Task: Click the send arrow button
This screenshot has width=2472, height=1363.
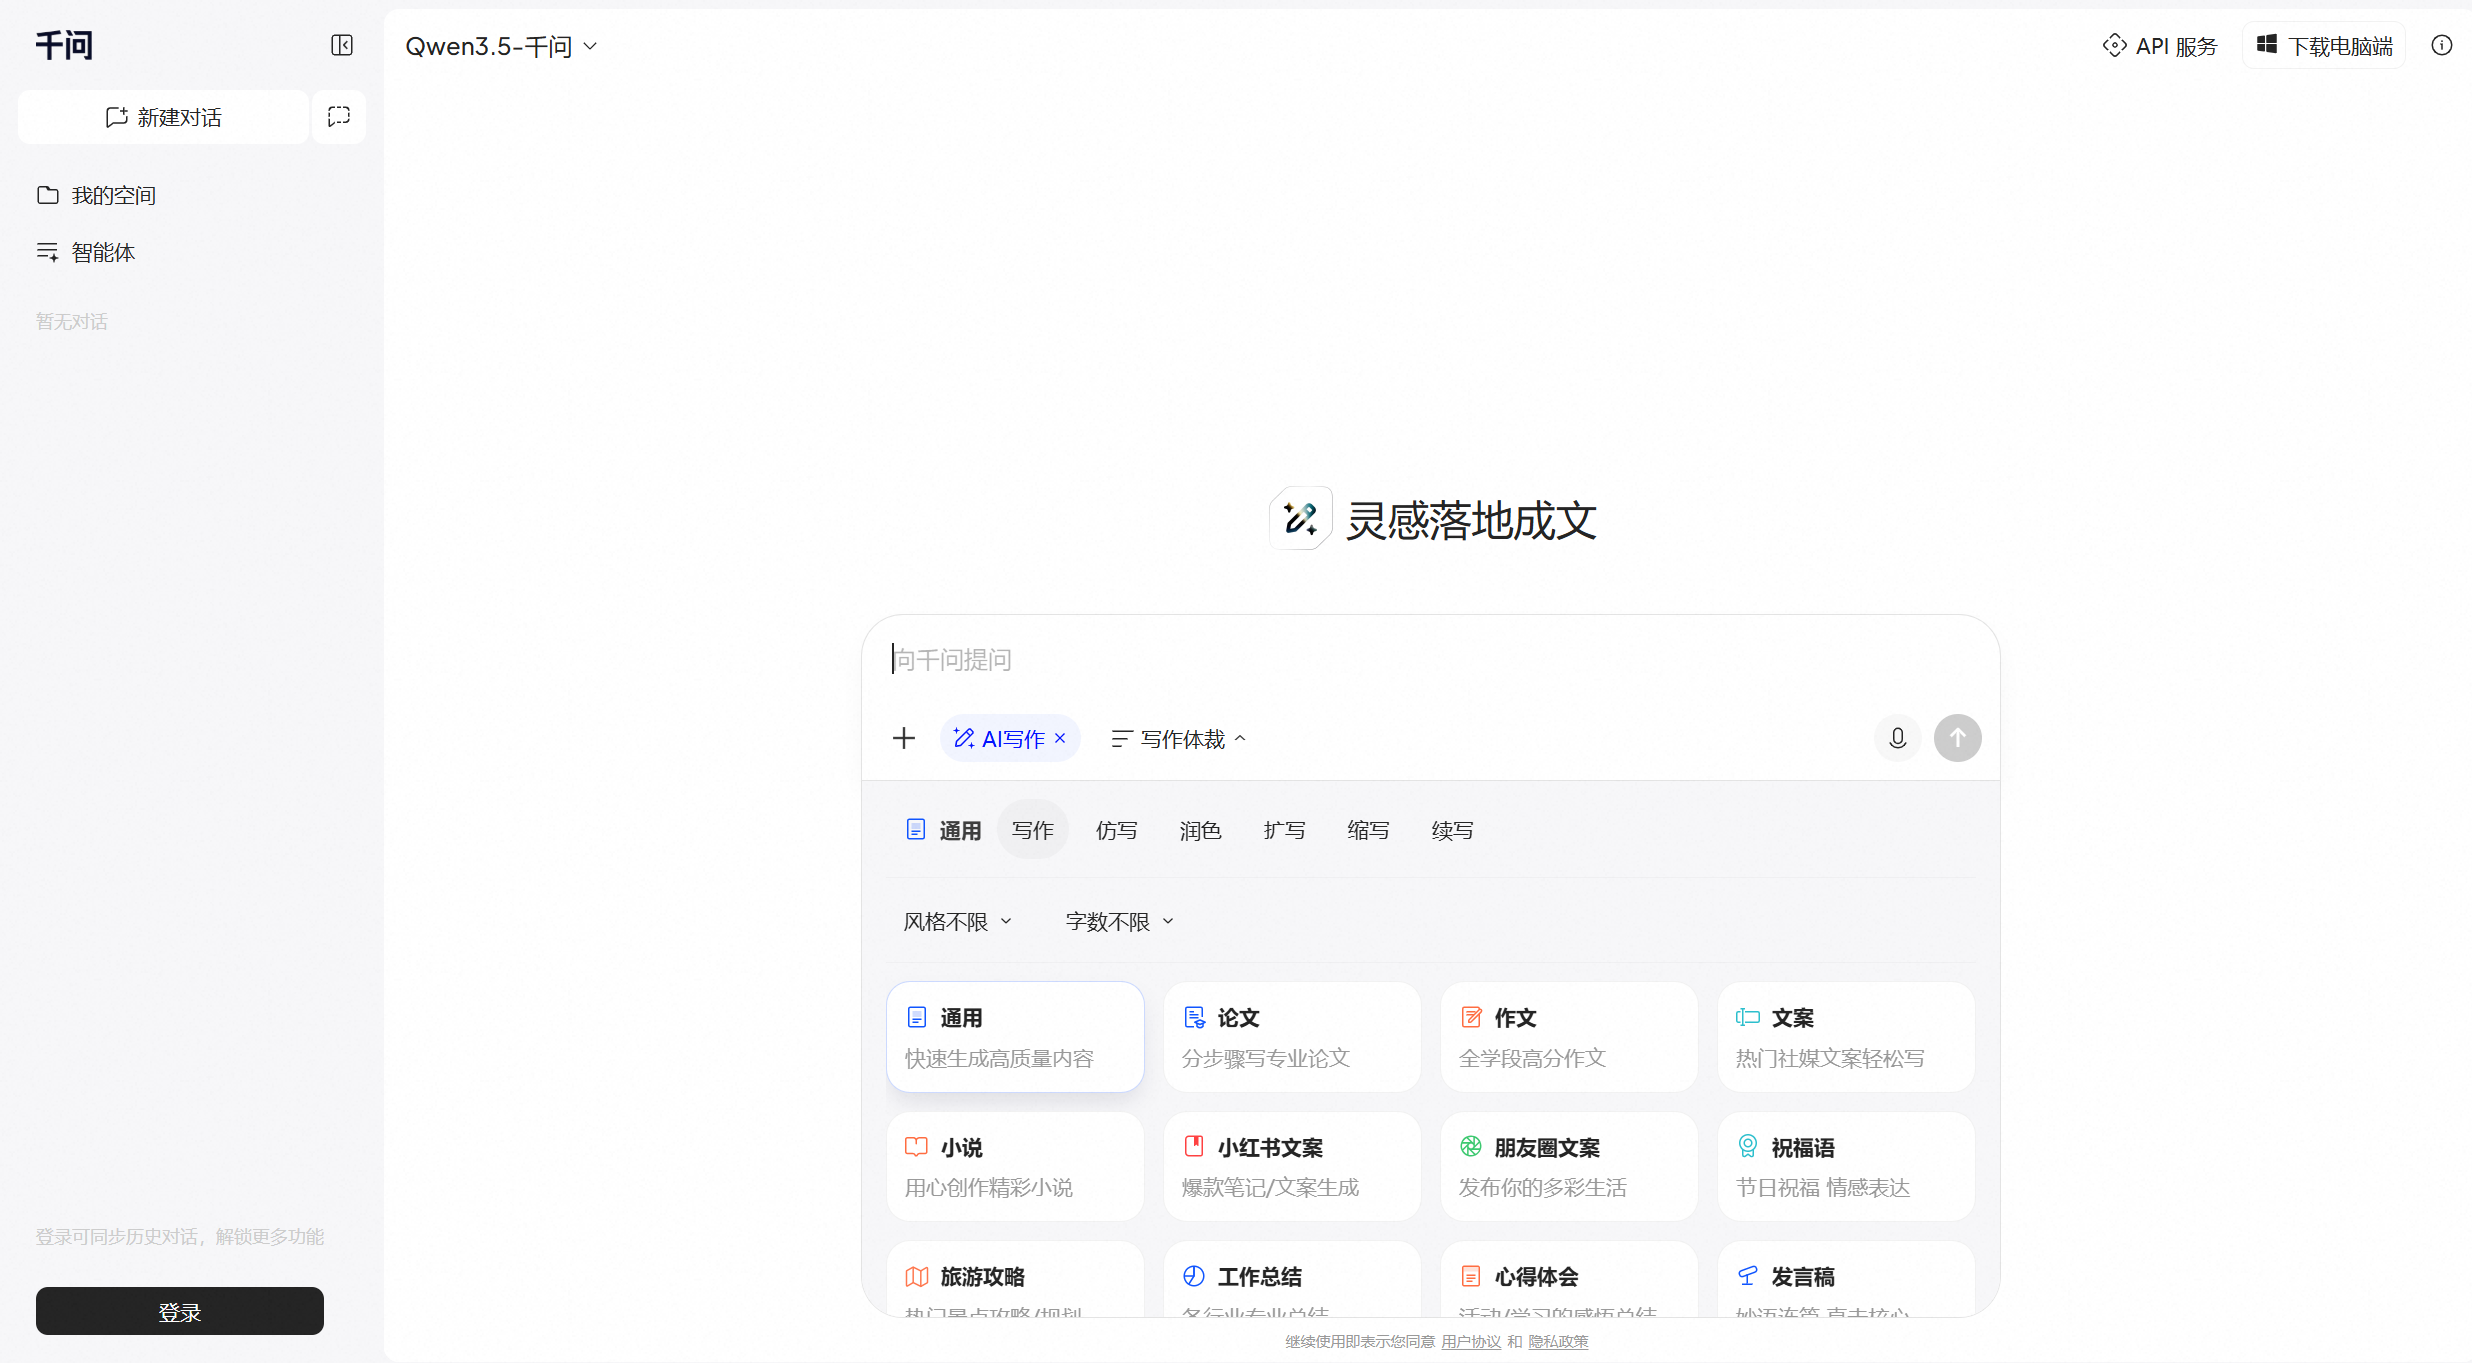Action: pyautogui.click(x=1957, y=738)
